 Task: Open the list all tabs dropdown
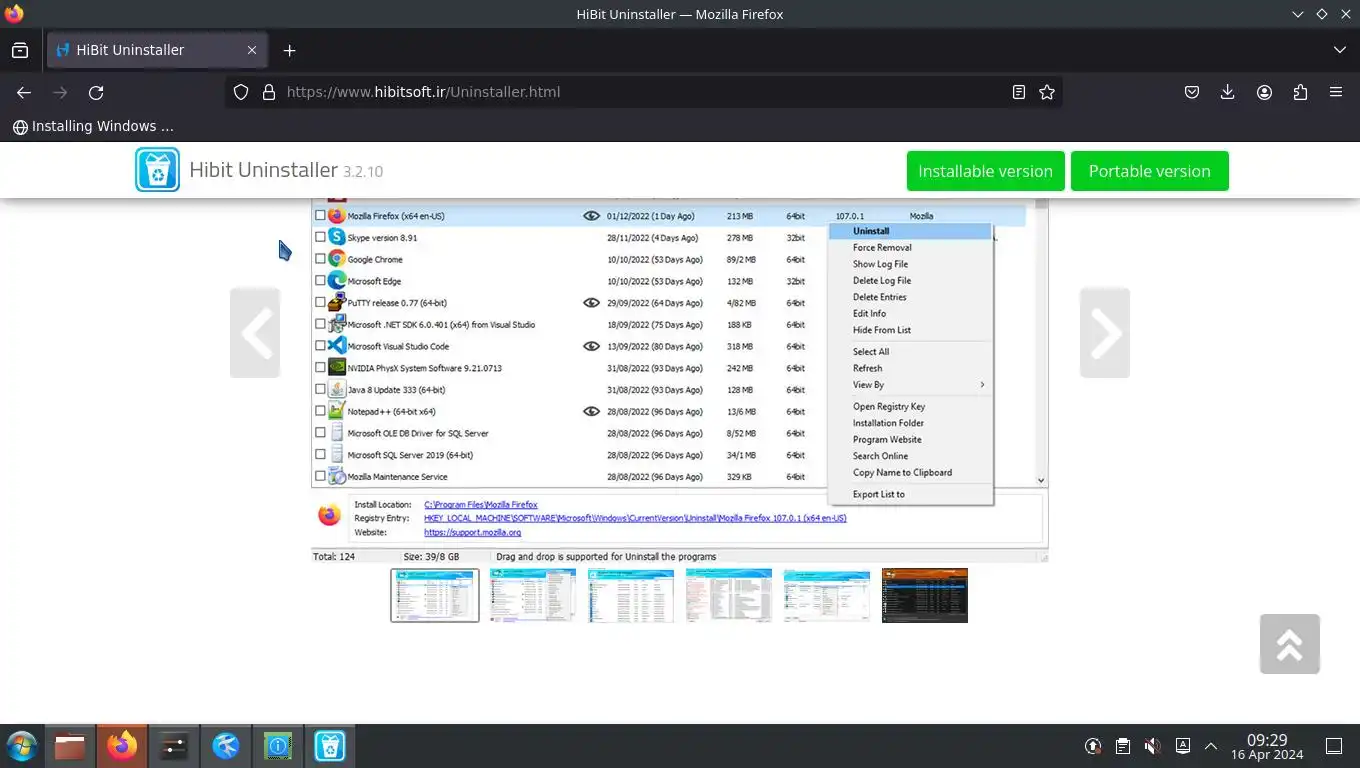(1340, 50)
